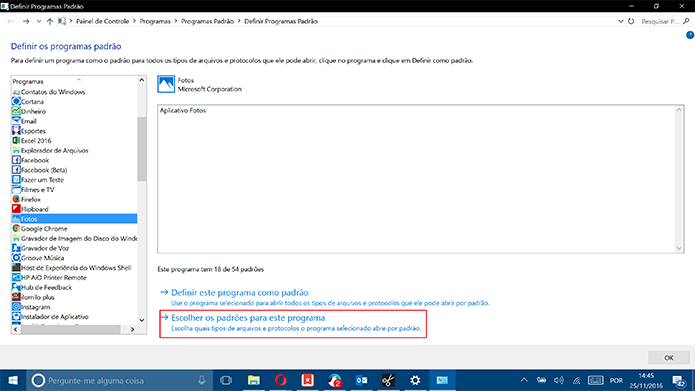Screen dimensions: 695x391
Task: Open File Explorer from the taskbar
Action: (x=254, y=380)
